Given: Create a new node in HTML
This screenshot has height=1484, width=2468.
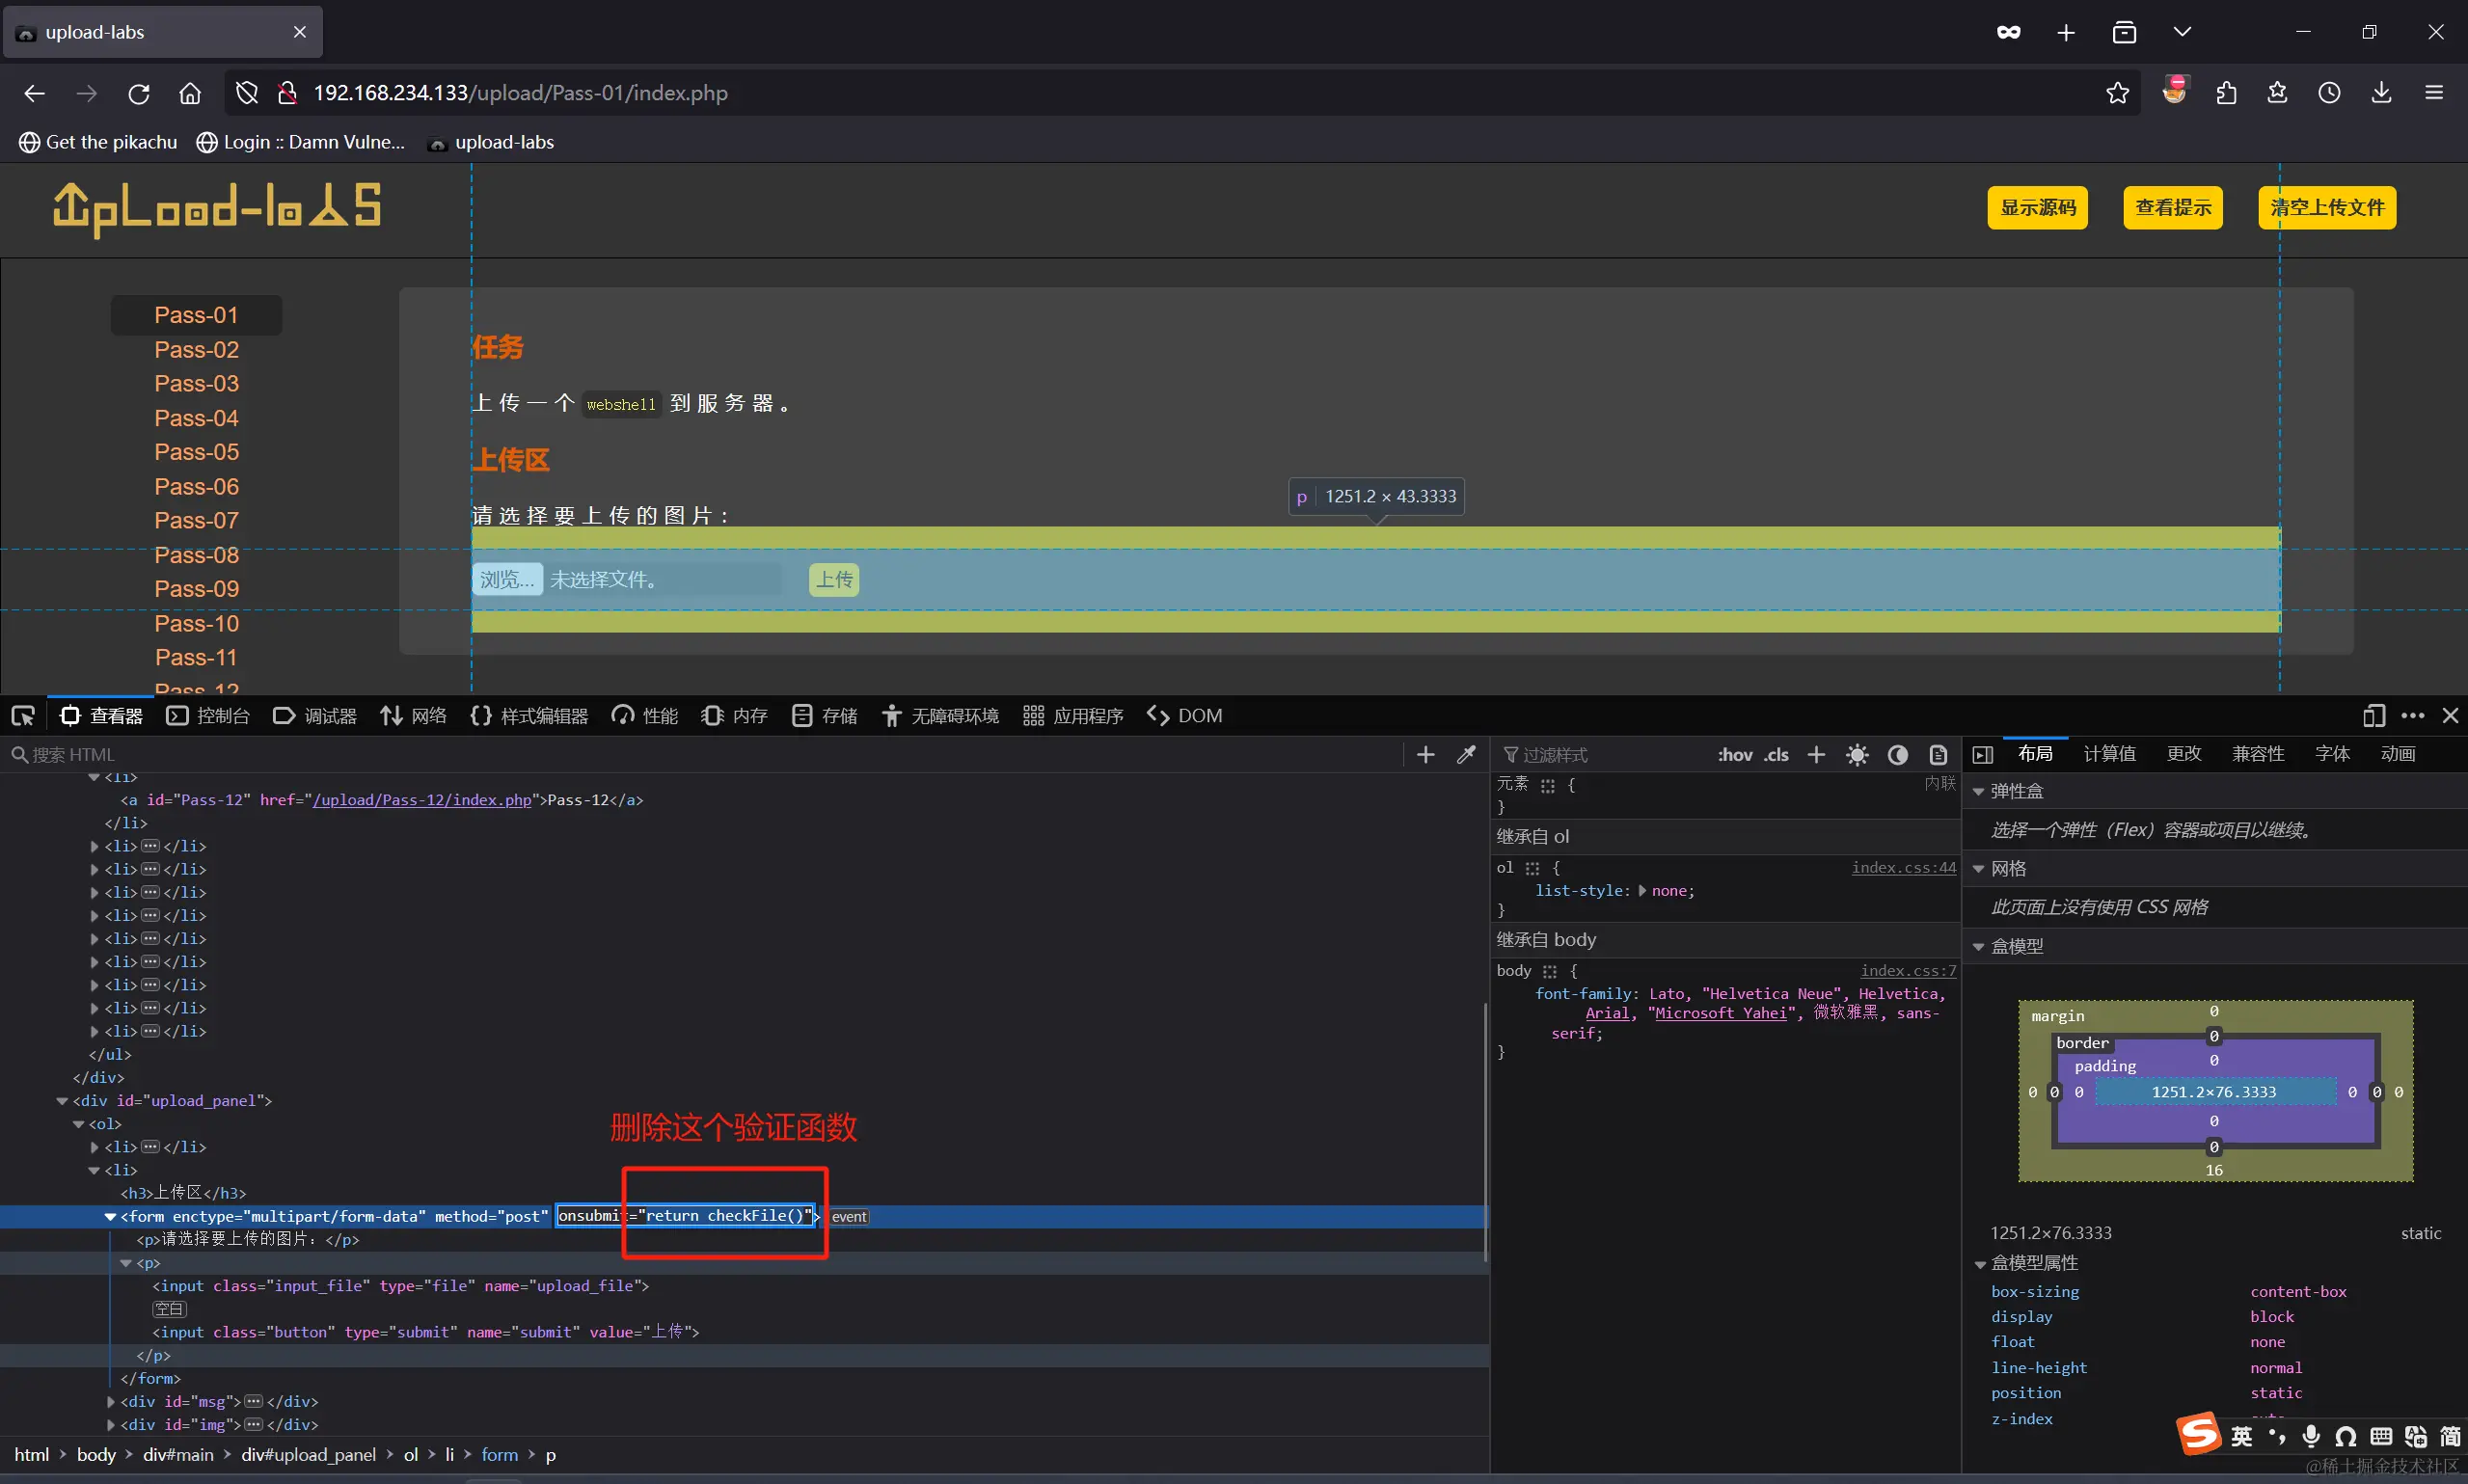Looking at the screenshot, I should 1426,754.
